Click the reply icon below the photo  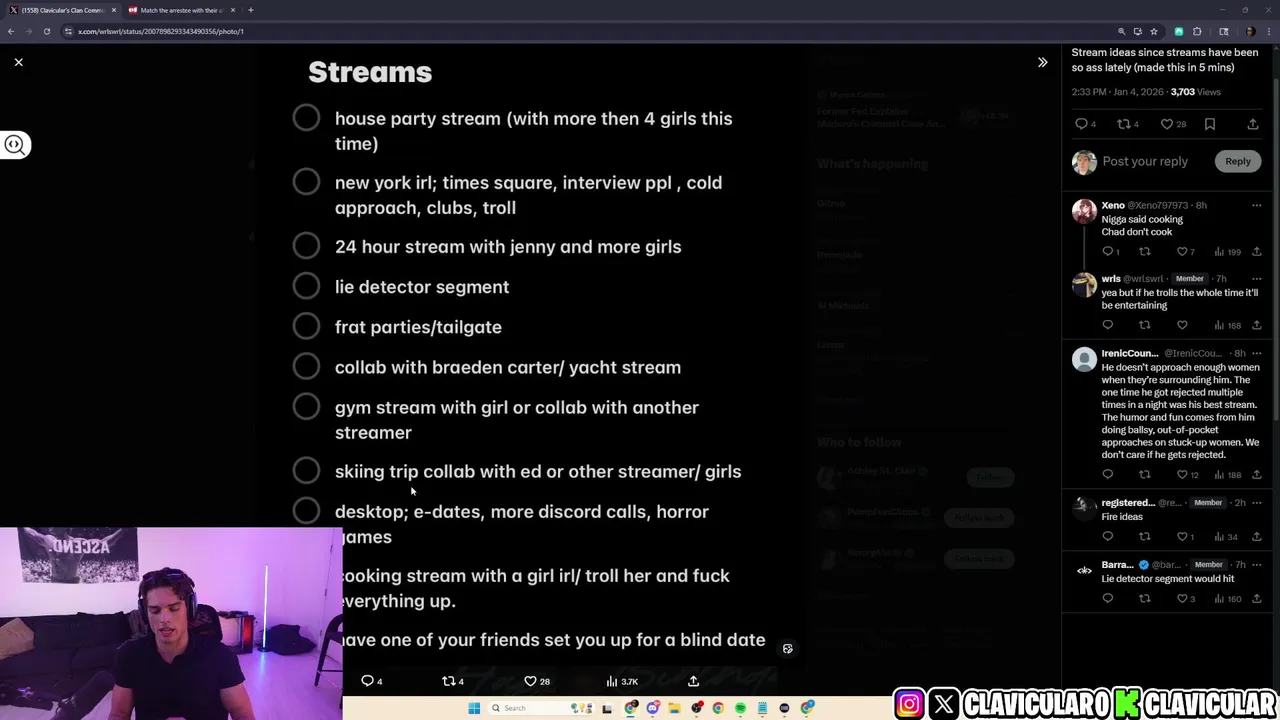(367, 681)
